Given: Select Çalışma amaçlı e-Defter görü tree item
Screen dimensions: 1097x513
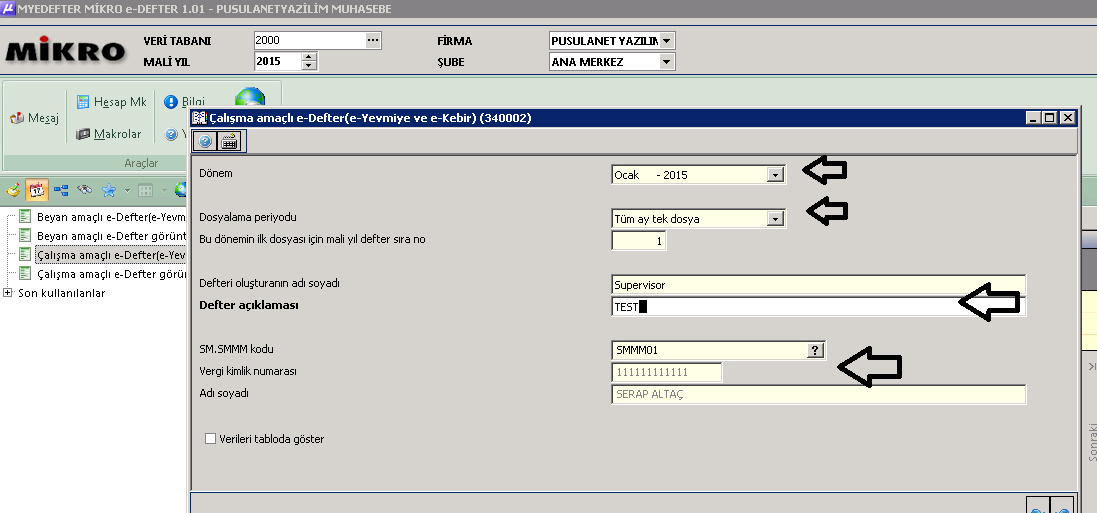Looking at the screenshot, I should pyautogui.click(x=104, y=274).
